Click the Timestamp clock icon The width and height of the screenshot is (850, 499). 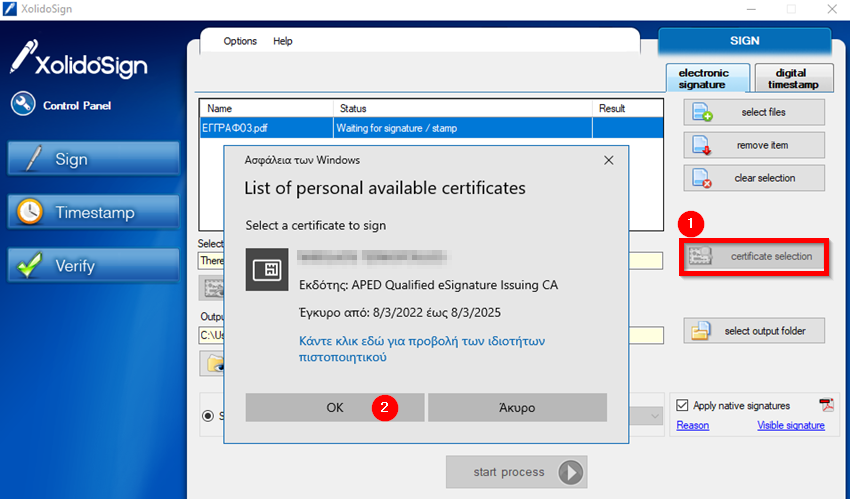tap(30, 212)
